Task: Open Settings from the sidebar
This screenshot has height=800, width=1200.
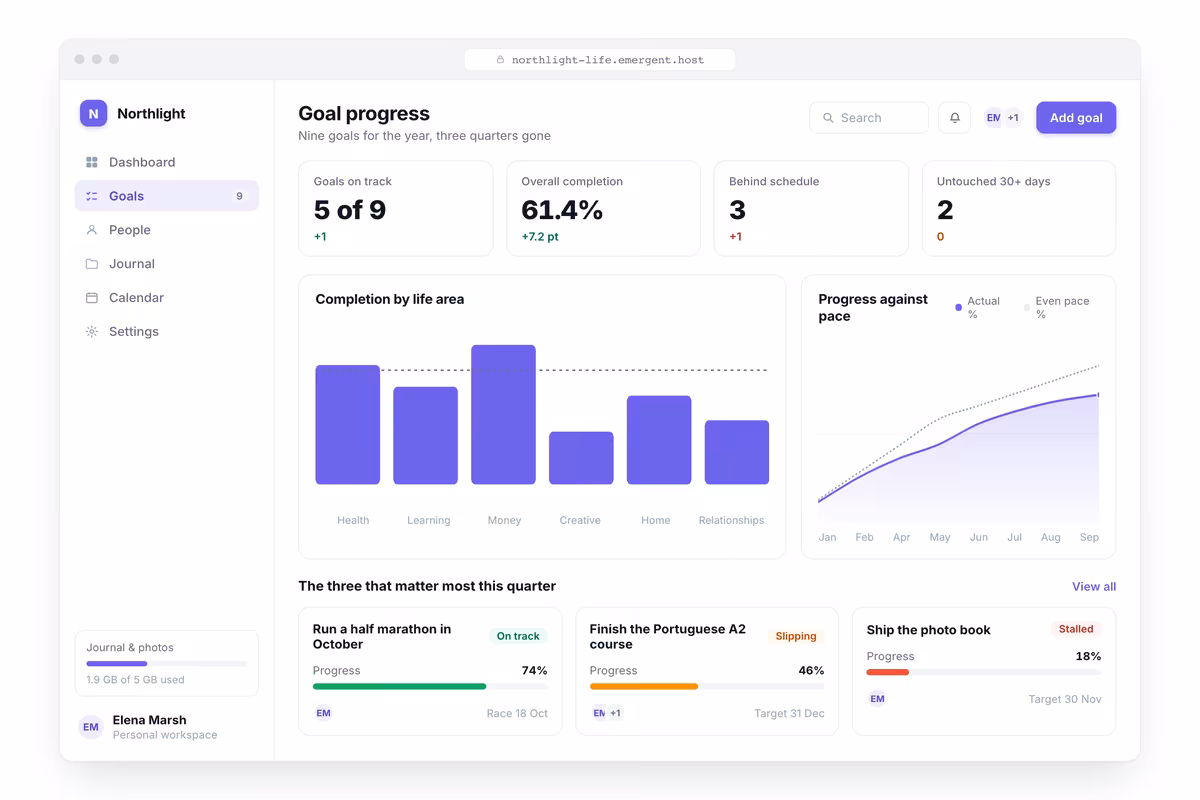Action: click(167, 331)
